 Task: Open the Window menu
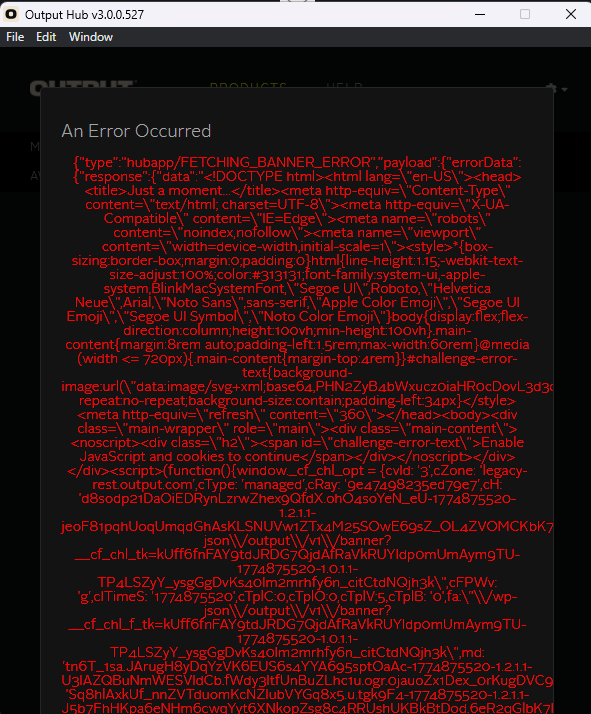[91, 37]
